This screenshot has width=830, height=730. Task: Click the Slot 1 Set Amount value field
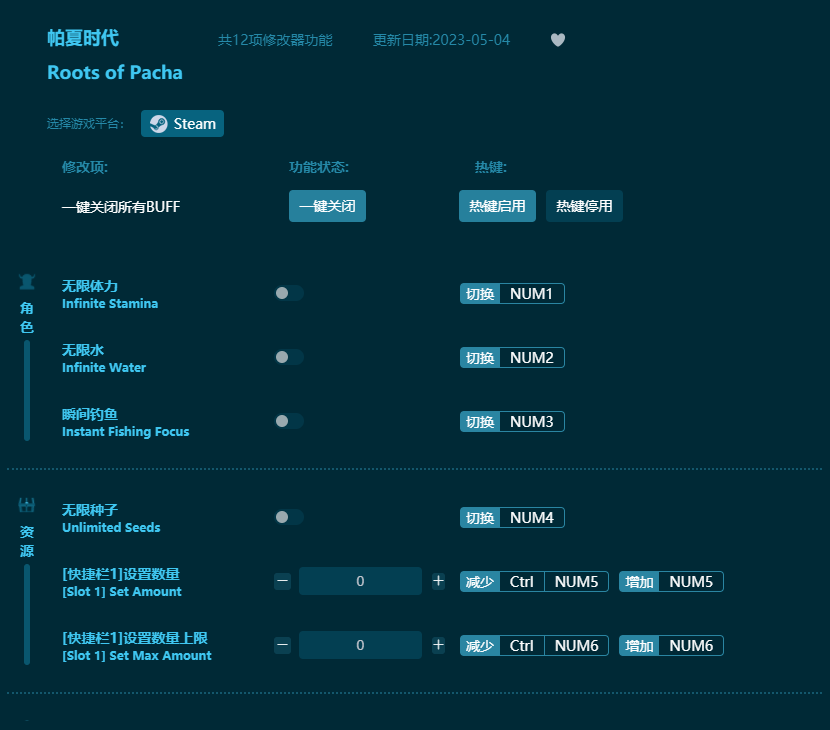[x=360, y=581]
